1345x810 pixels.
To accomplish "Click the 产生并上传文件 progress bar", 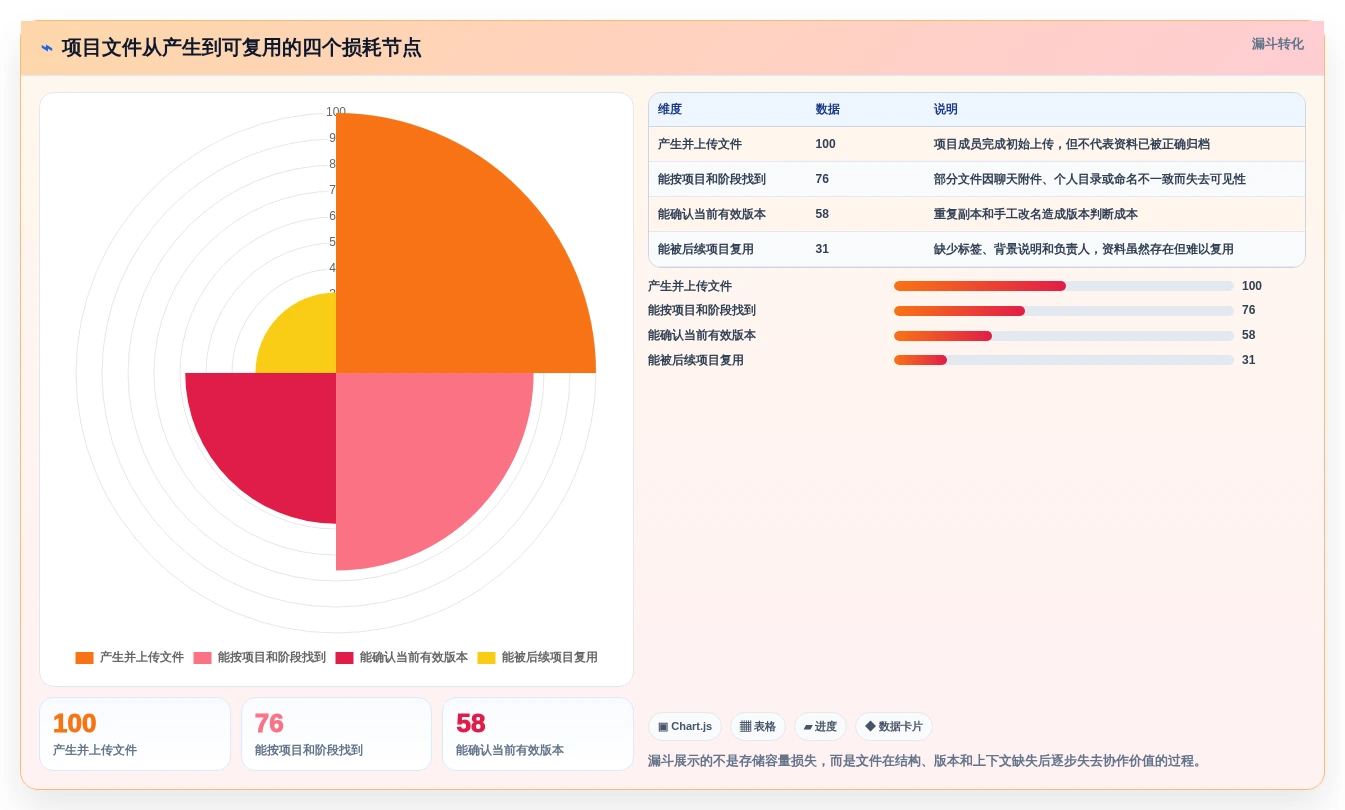I will point(1064,286).
